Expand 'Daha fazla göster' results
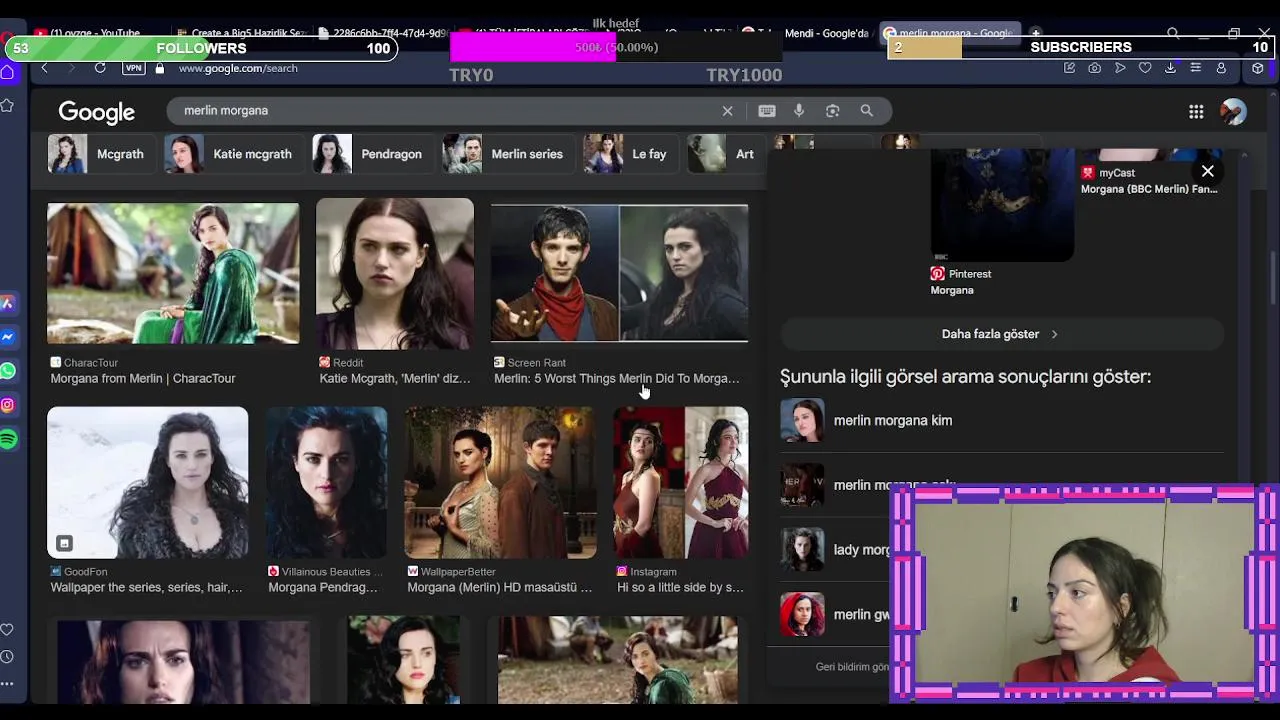 [1001, 334]
